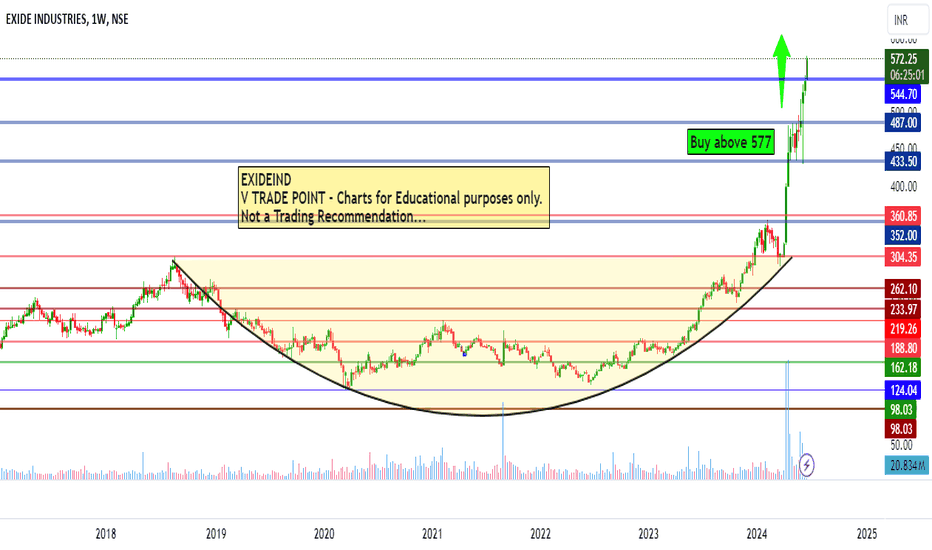The height and width of the screenshot is (550, 932).
Task: Click the green 98.03 price label
Action: [x=900, y=409]
